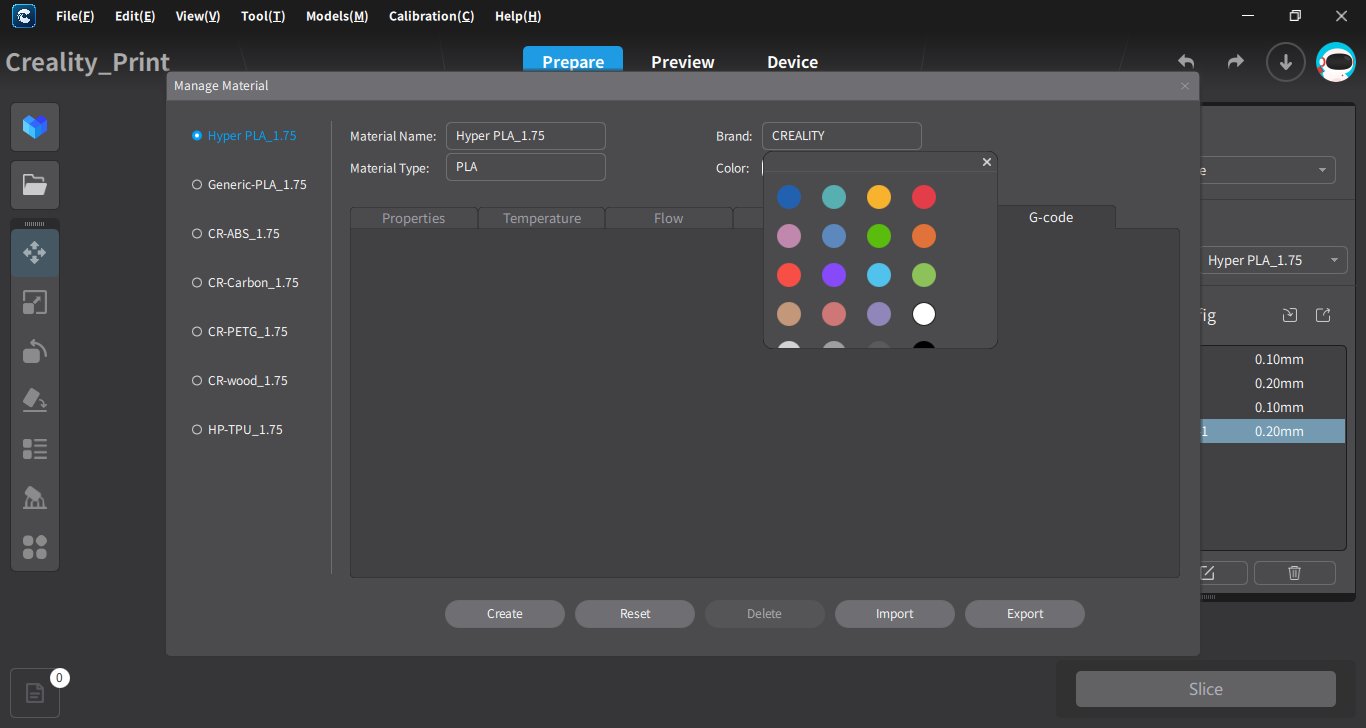Open the Models menu
This screenshot has width=1366, height=728.
(337, 16)
